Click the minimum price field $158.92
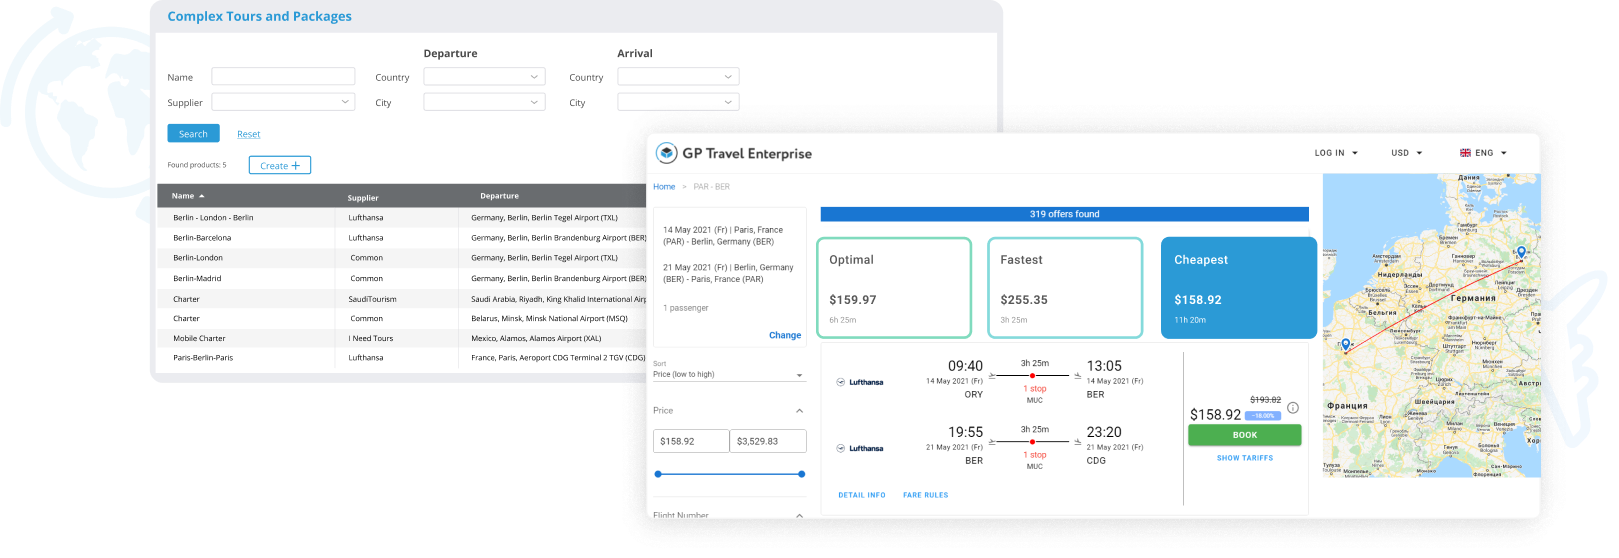 pyautogui.click(x=691, y=441)
